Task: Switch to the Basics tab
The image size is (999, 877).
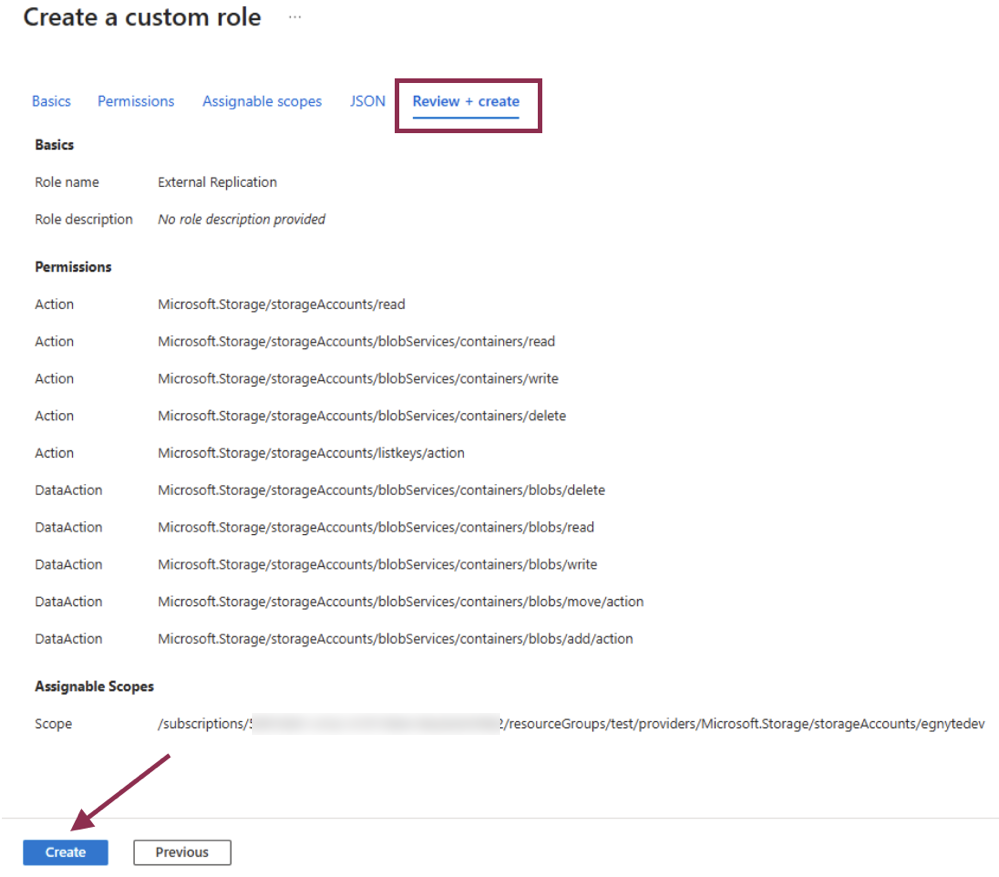Action: (x=51, y=101)
